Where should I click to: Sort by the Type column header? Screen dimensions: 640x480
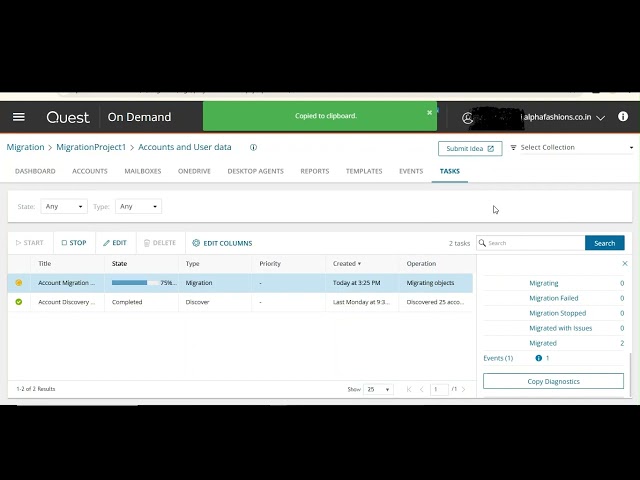[x=192, y=264]
